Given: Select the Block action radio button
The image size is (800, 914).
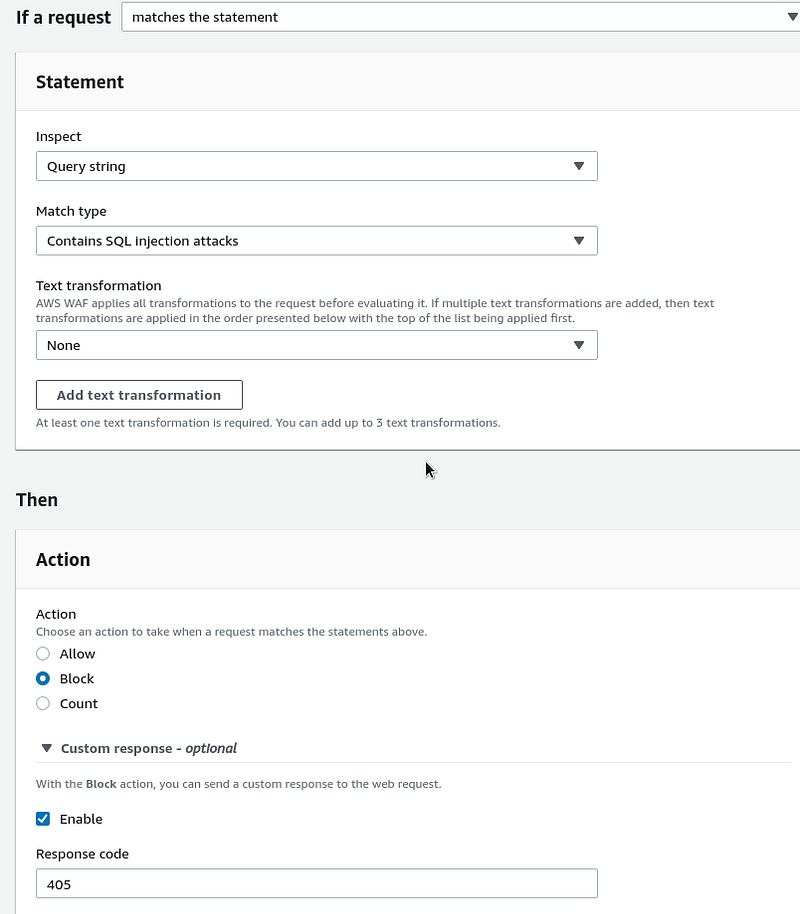Looking at the screenshot, I should coord(43,679).
